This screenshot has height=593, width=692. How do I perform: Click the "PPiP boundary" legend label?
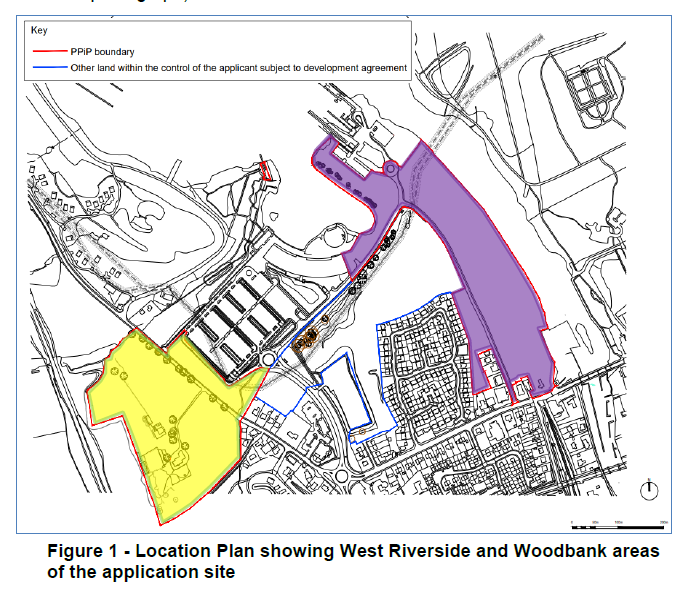tap(98, 48)
